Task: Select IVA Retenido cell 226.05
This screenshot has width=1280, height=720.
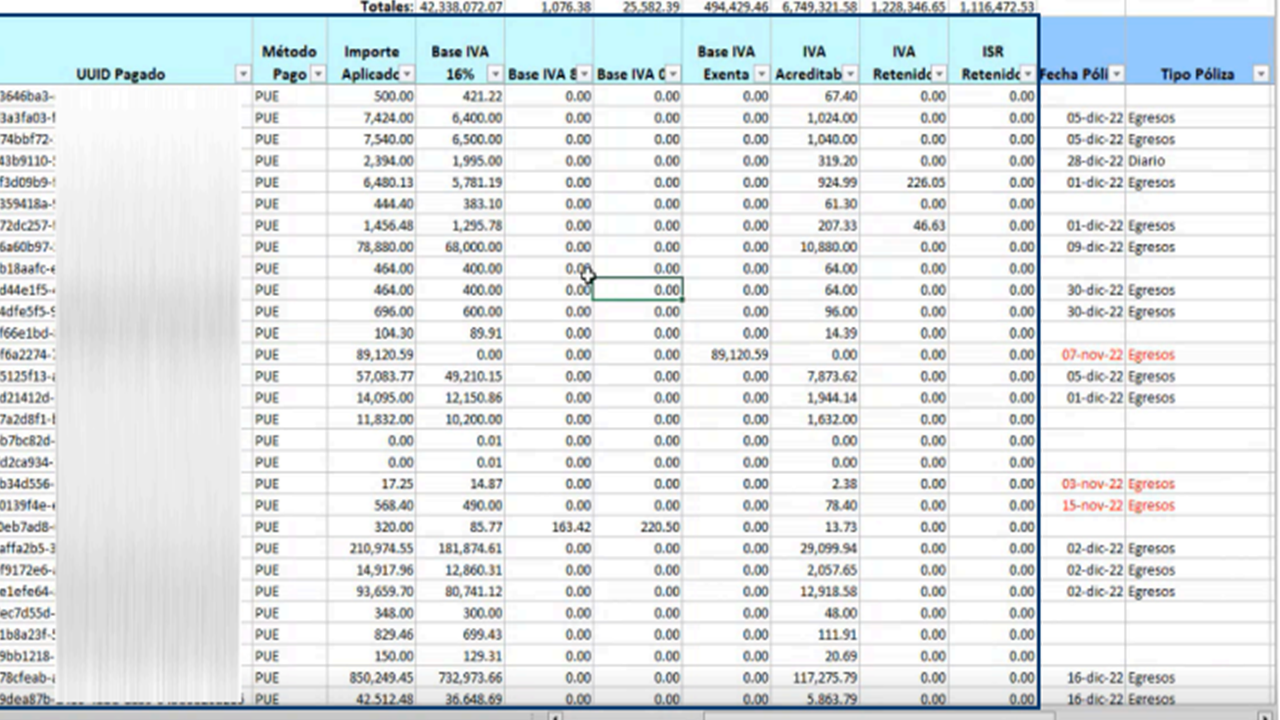Action: [904, 182]
